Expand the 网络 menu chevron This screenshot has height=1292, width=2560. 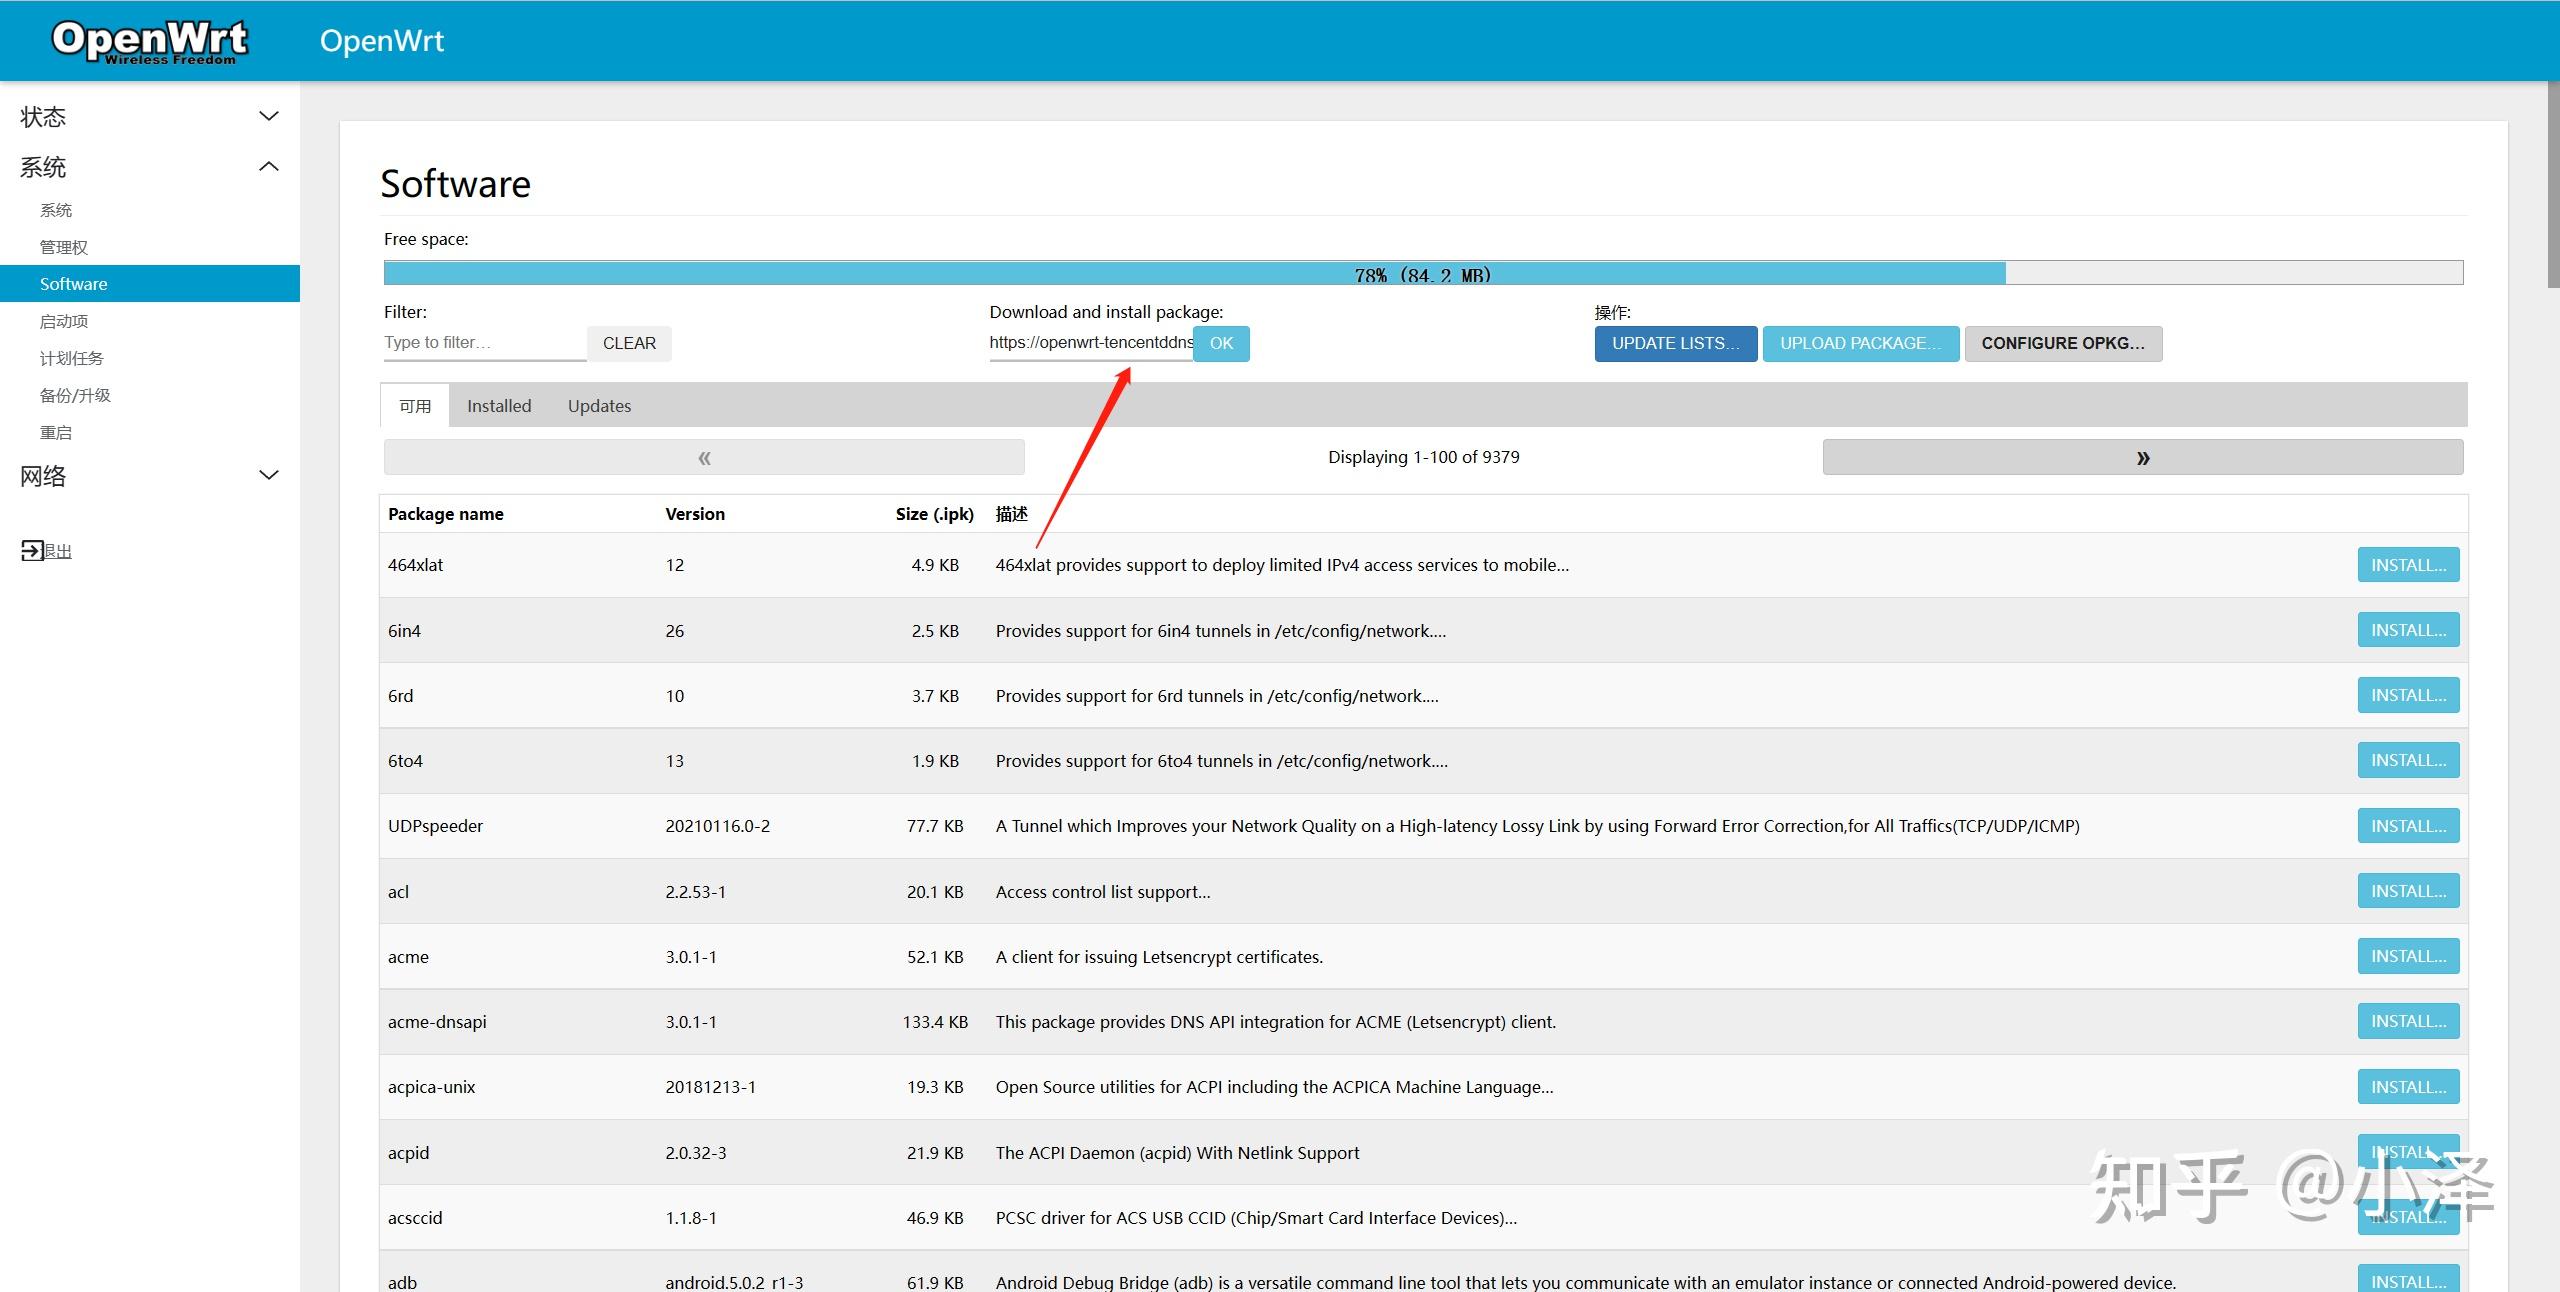tap(269, 475)
